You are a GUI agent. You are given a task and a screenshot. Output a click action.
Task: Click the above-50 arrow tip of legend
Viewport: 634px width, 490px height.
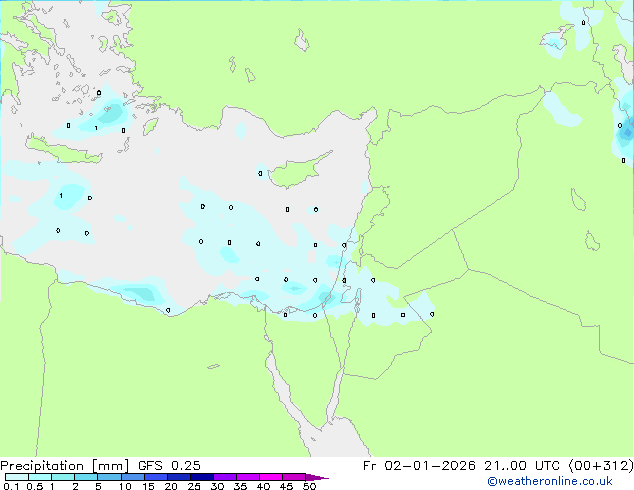[x=317, y=477]
